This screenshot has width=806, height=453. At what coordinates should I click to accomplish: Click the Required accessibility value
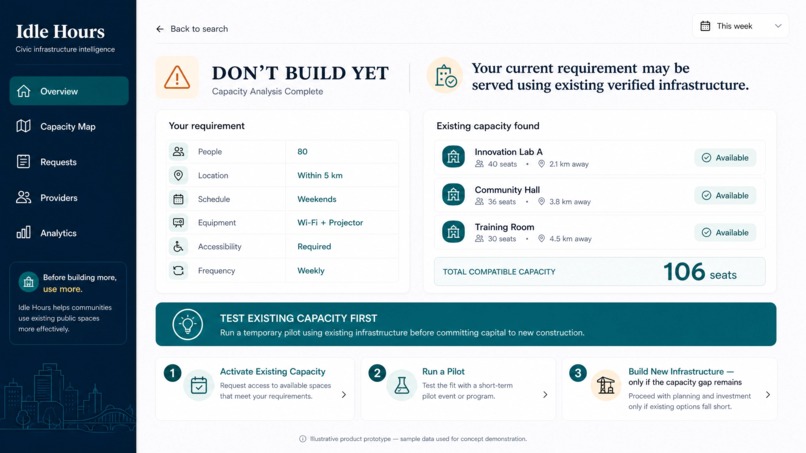point(314,246)
